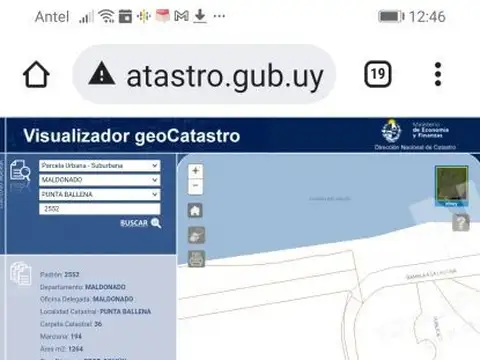Select the Localidad Catastral PUNTA BALLENA text
The image size is (480, 360).
pyautogui.click(x=95, y=312)
